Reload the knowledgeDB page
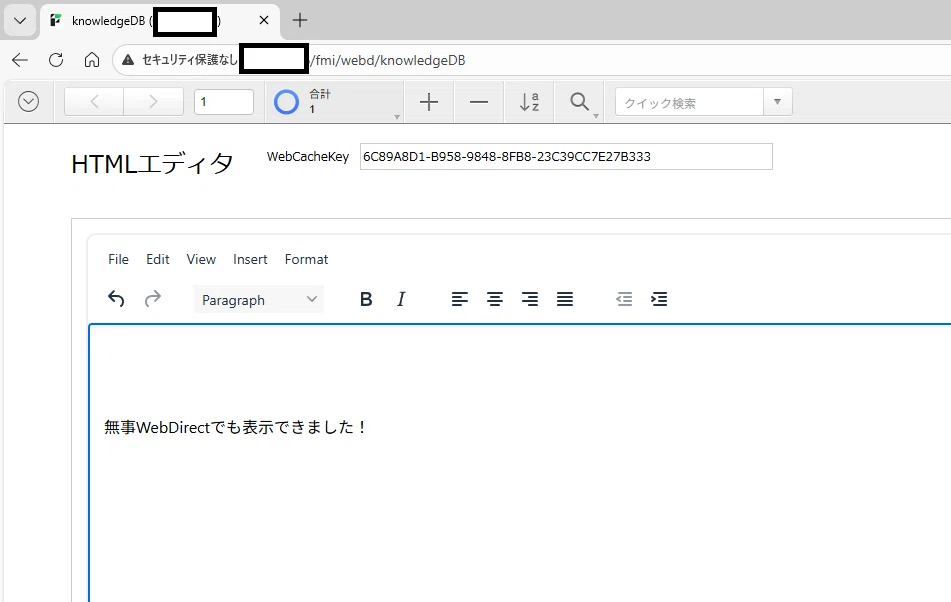 point(56,60)
